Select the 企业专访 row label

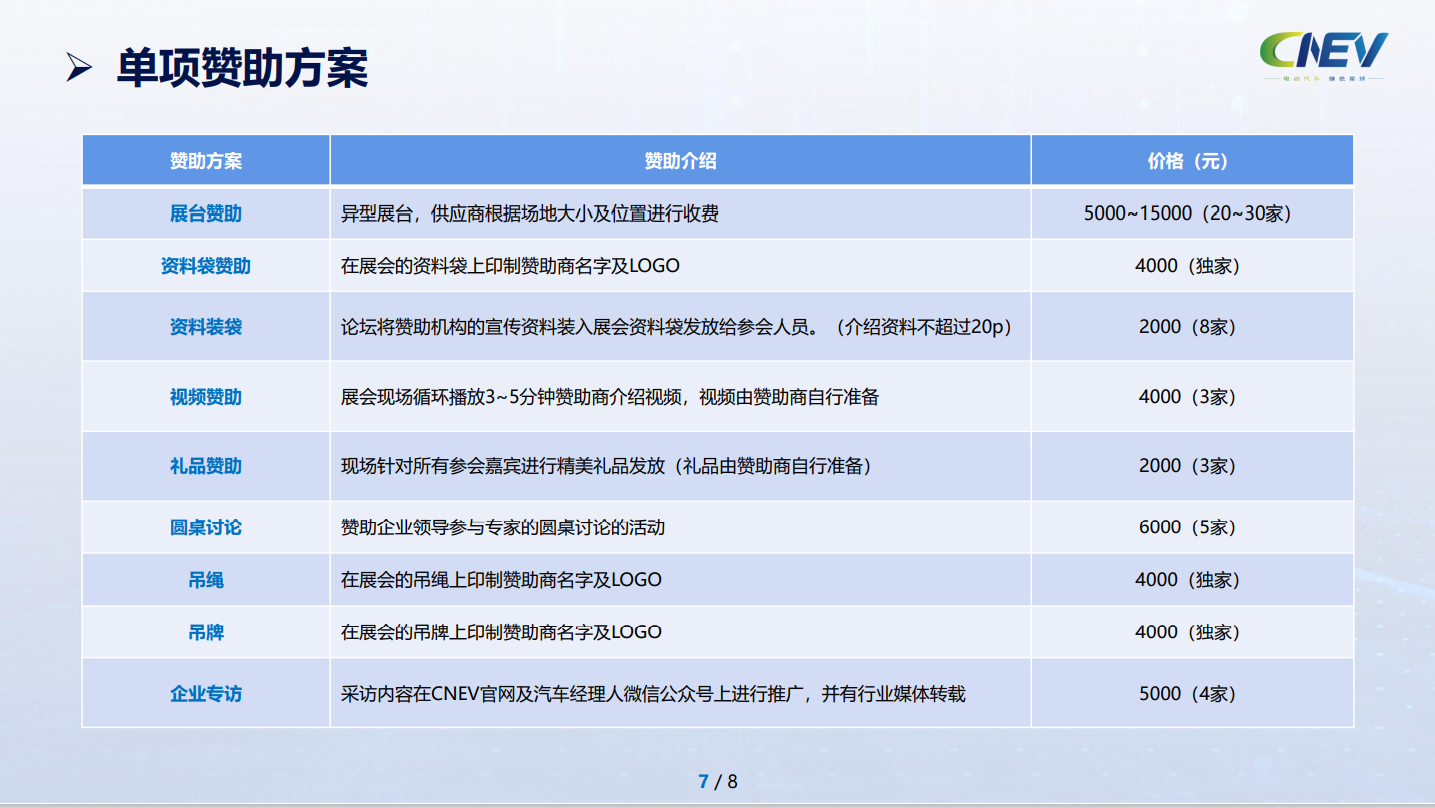coord(206,693)
